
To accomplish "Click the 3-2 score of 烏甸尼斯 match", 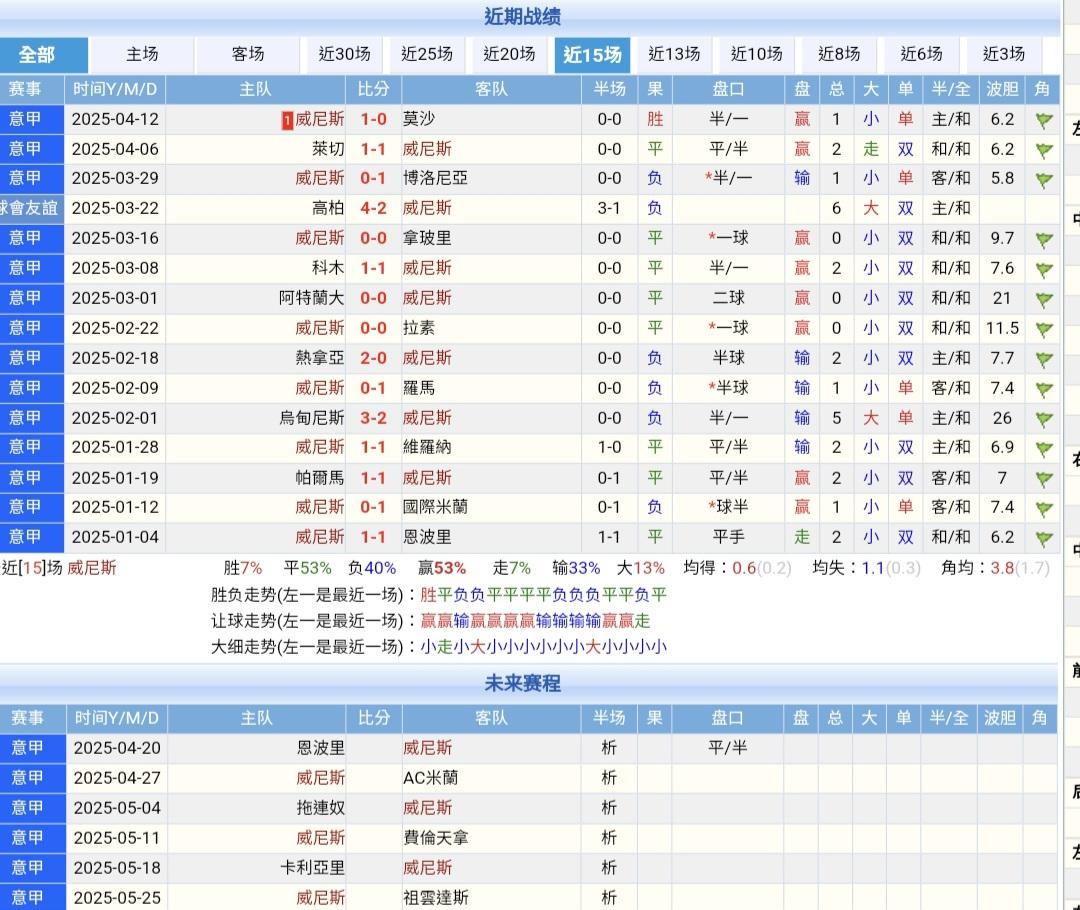I will (x=373, y=418).
